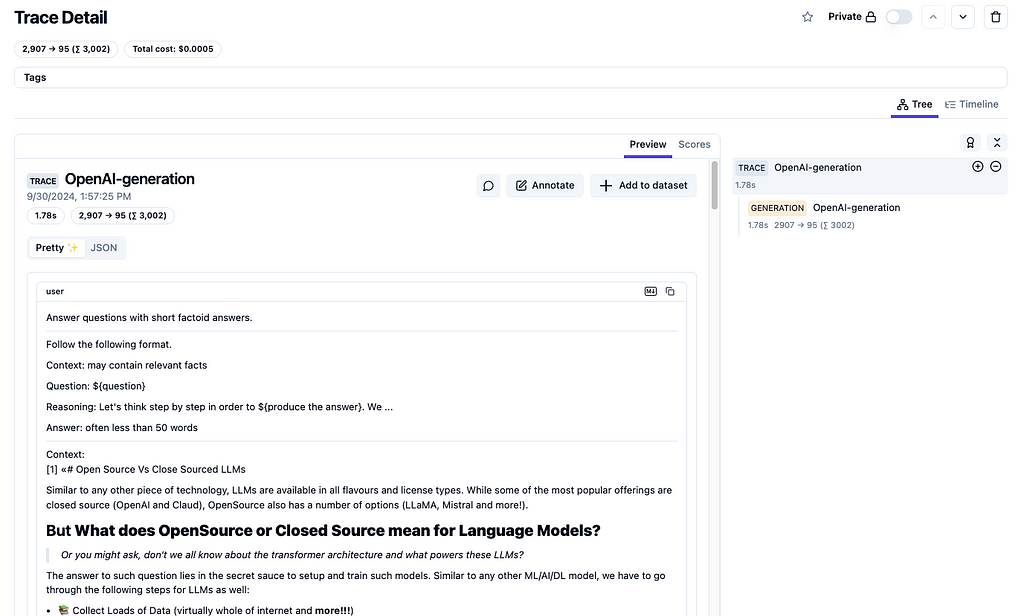The height and width of the screenshot is (616, 1024).
Task: Delete trace using trash icon
Action: point(995,17)
